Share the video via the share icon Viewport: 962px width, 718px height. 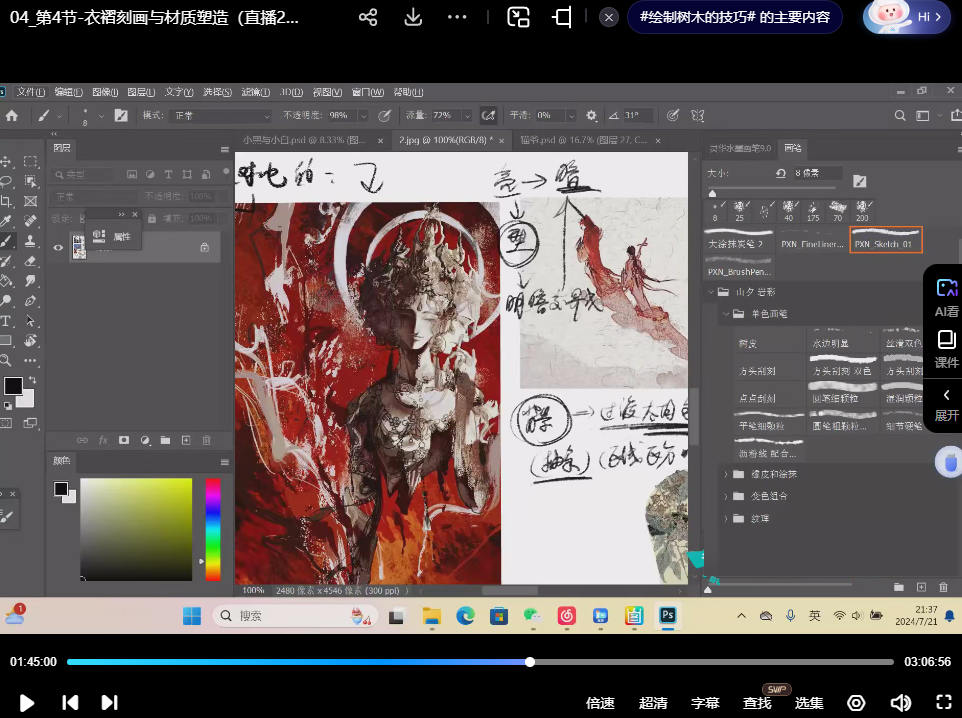coord(368,17)
